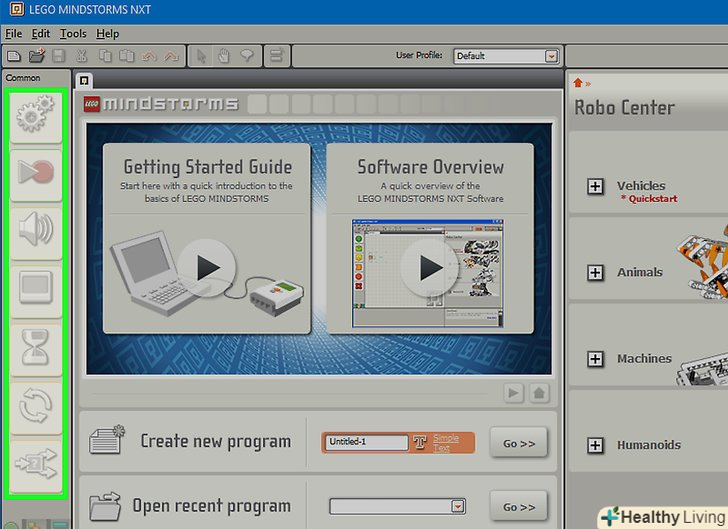Click the LEGO Mindstorms logo banner
The width and height of the screenshot is (728, 529).
(161, 104)
